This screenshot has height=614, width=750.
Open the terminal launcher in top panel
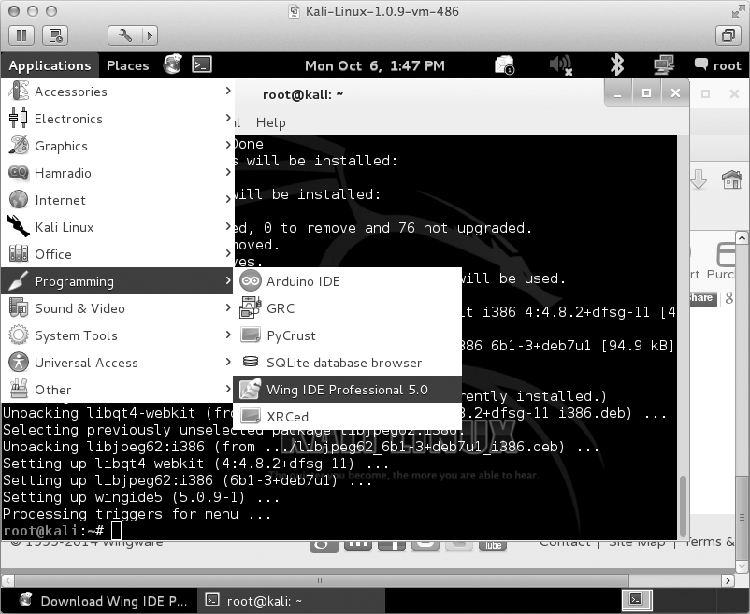pyautogui.click(x=202, y=65)
